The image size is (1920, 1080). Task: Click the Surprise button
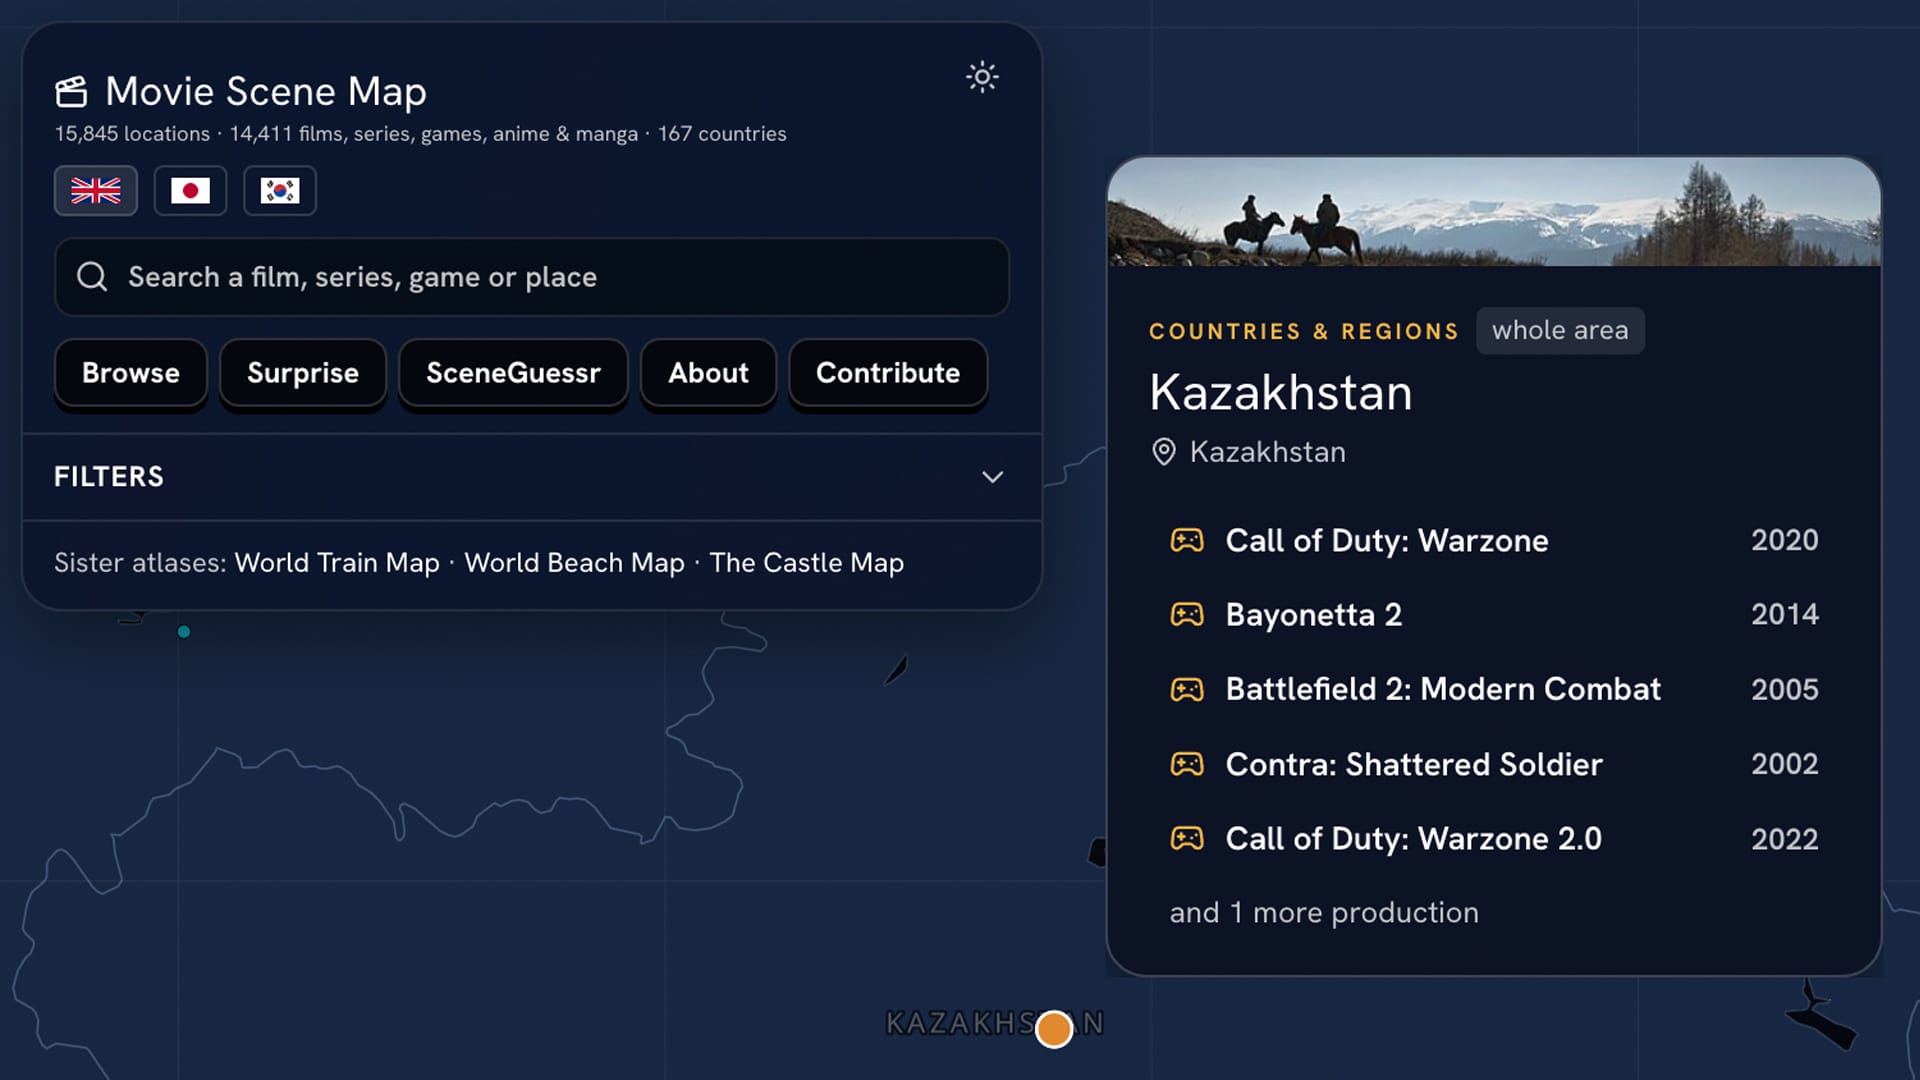303,373
